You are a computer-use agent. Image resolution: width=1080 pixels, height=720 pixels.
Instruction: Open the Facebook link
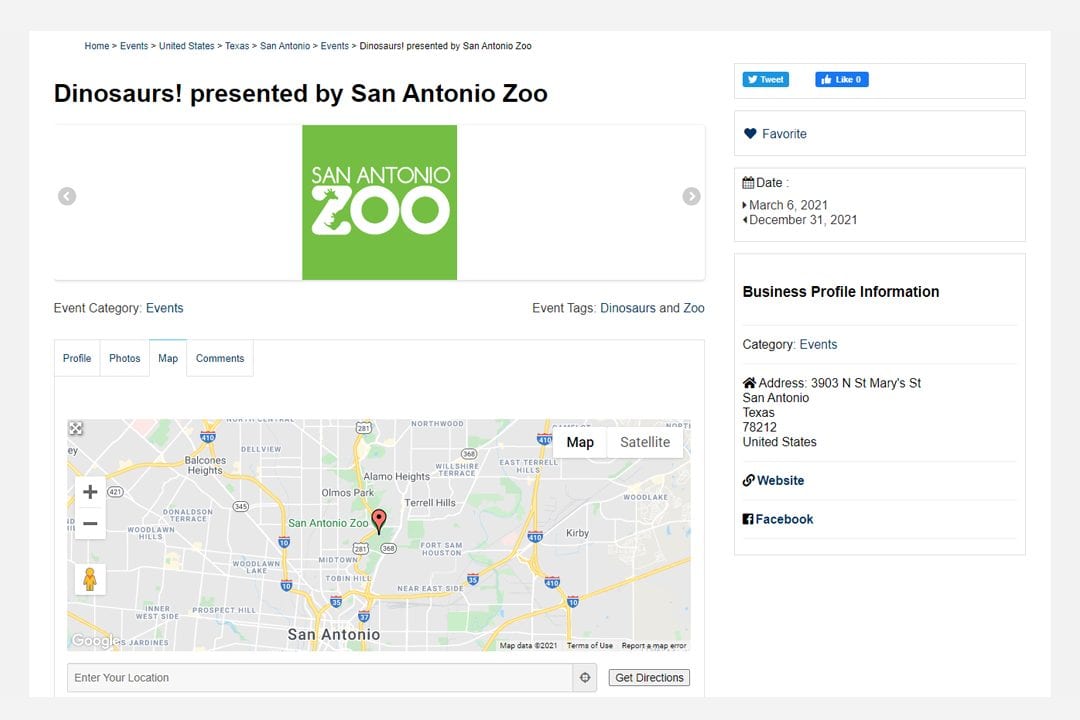(785, 519)
